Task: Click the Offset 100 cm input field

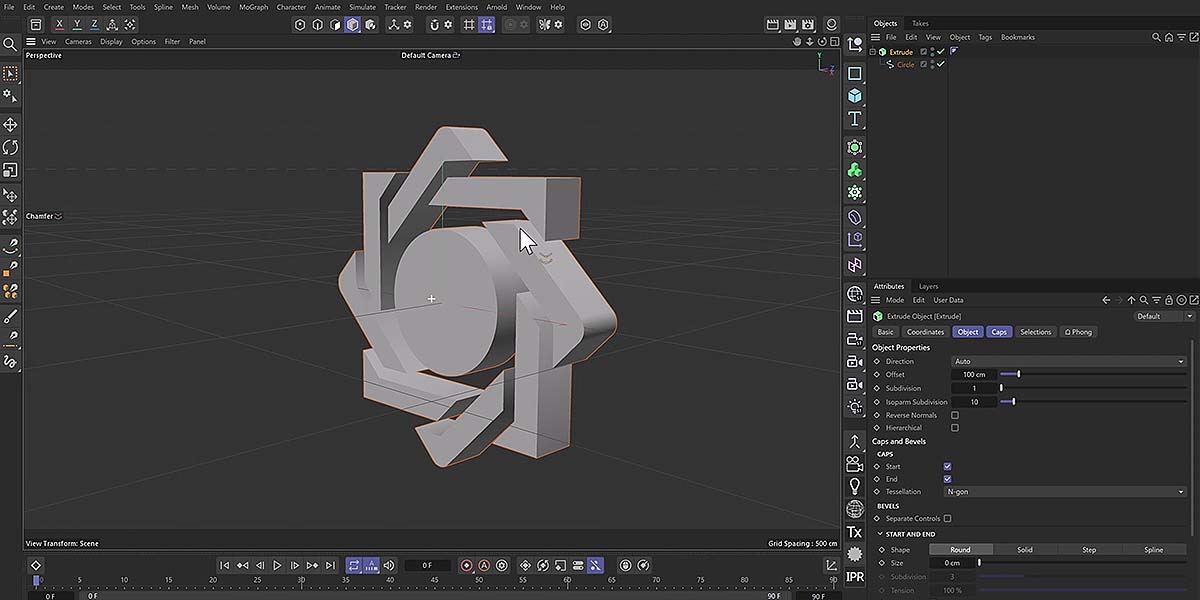Action: [x=973, y=374]
